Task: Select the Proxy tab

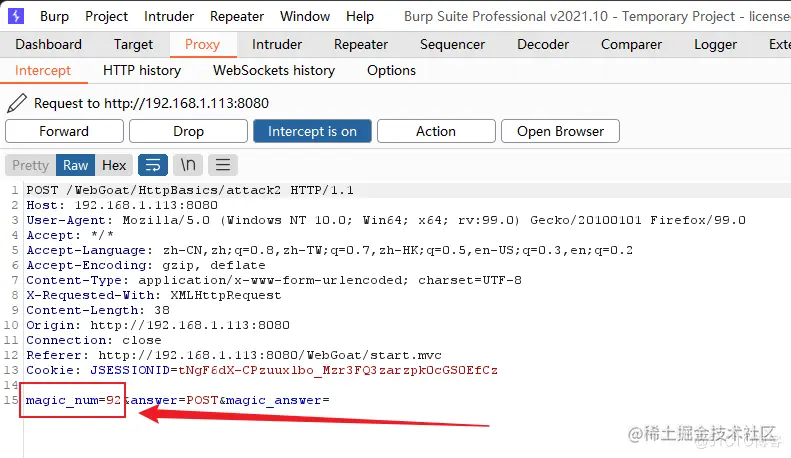Action: 202,44
